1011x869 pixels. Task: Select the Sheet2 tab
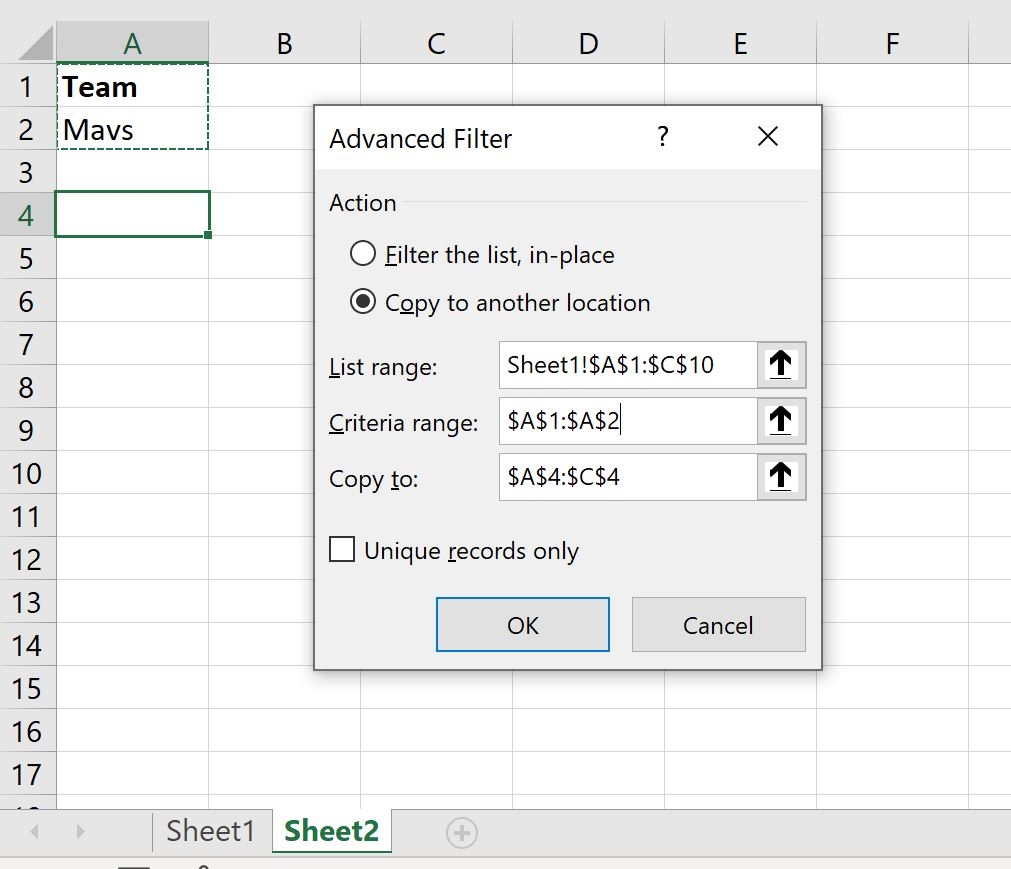pyautogui.click(x=331, y=831)
